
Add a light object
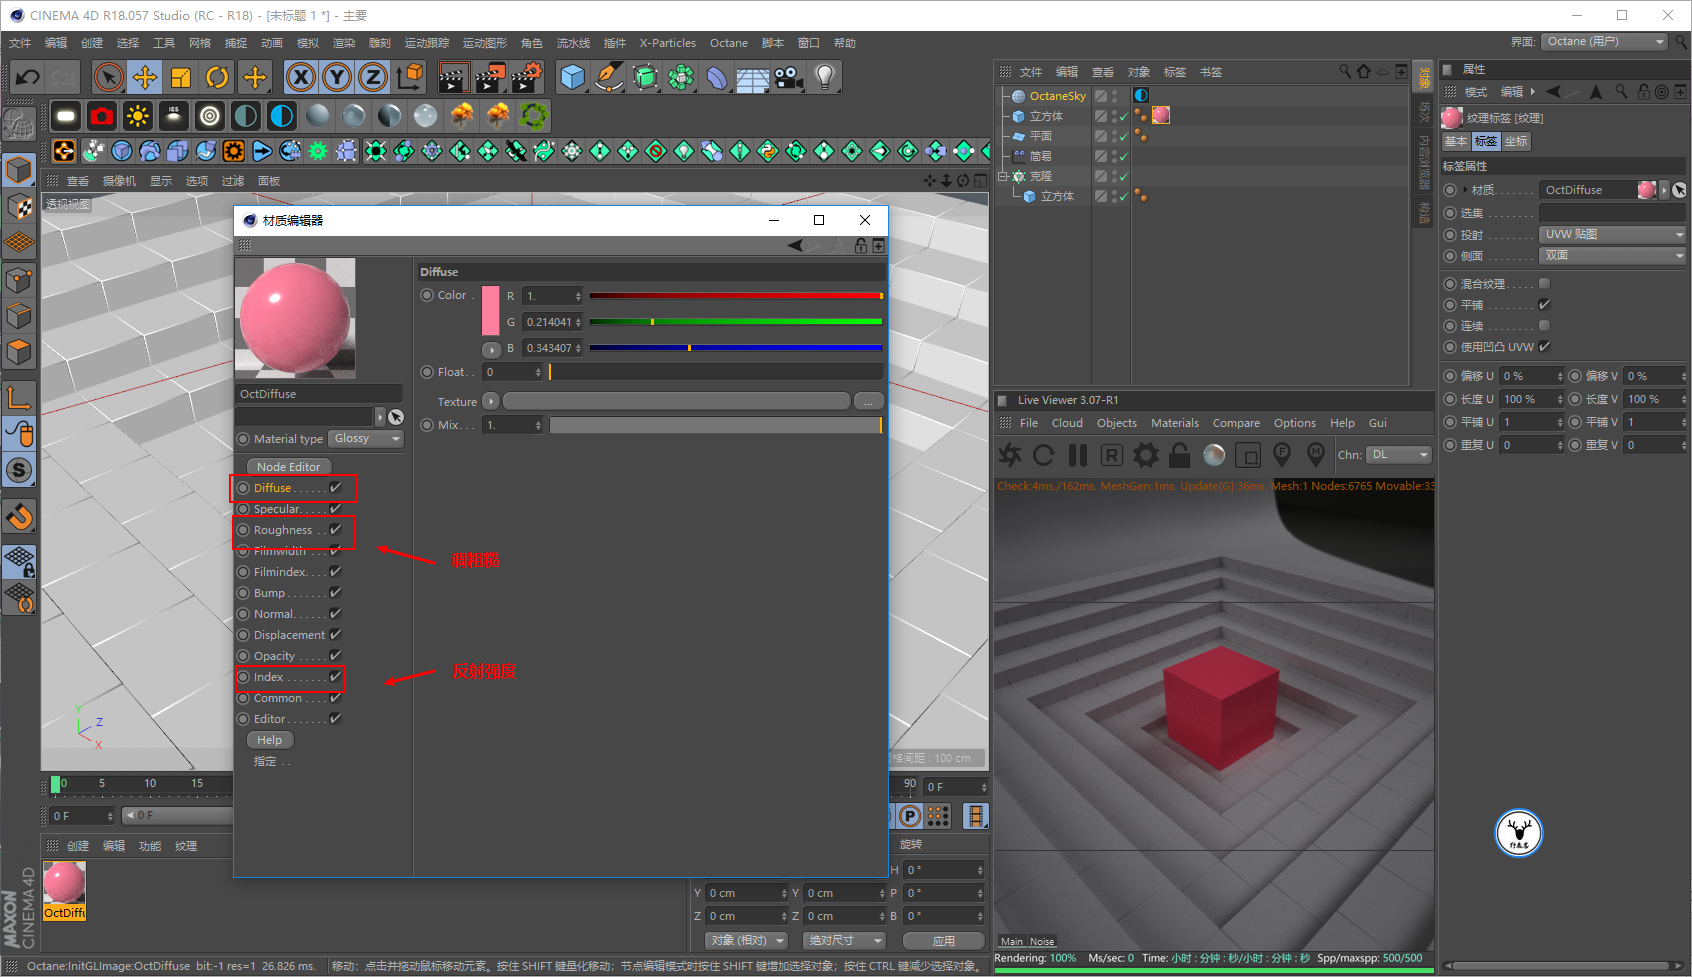[x=825, y=77]
